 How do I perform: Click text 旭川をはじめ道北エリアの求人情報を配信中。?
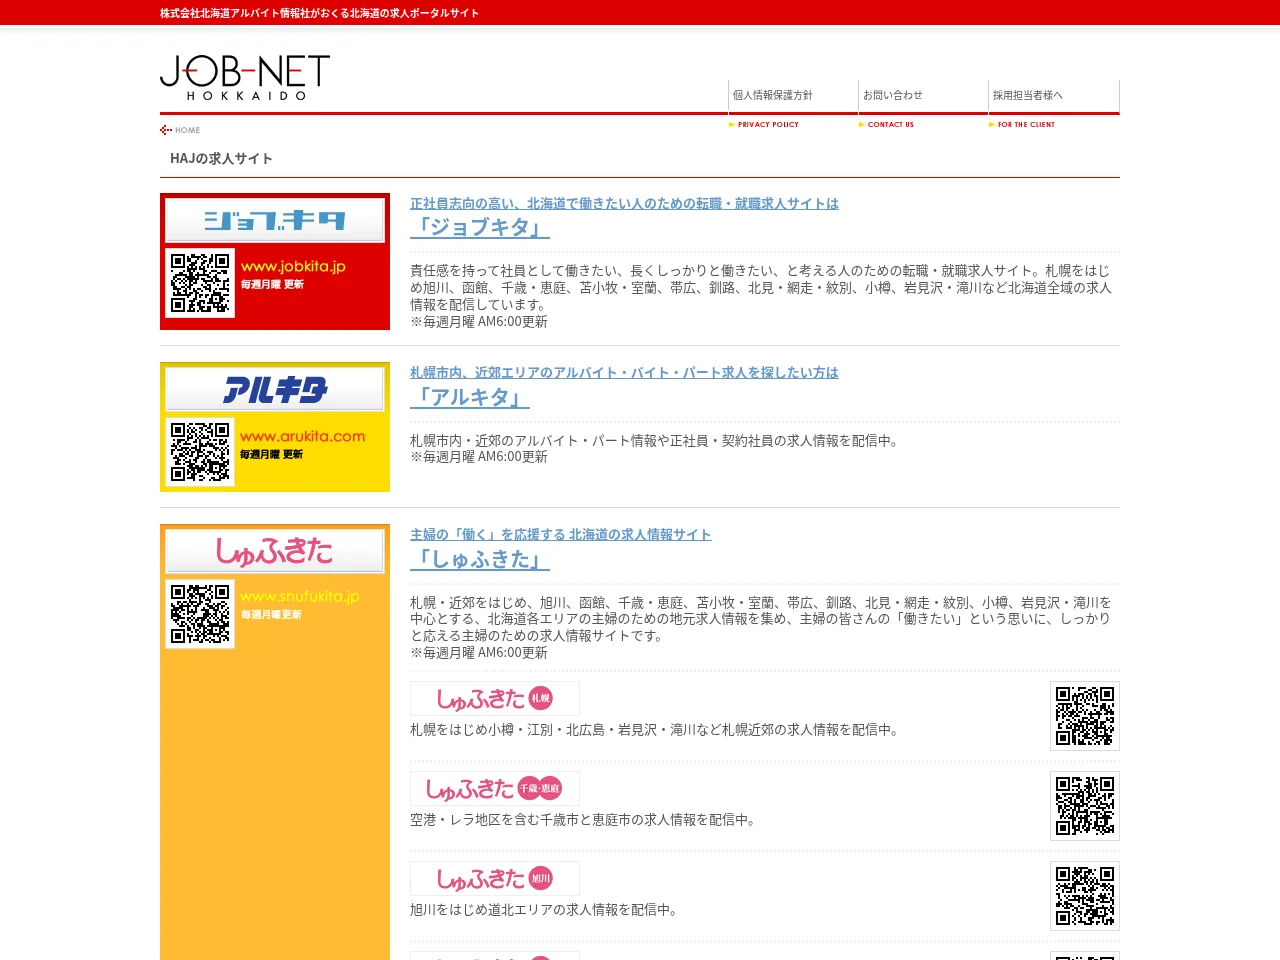(545, 910)
